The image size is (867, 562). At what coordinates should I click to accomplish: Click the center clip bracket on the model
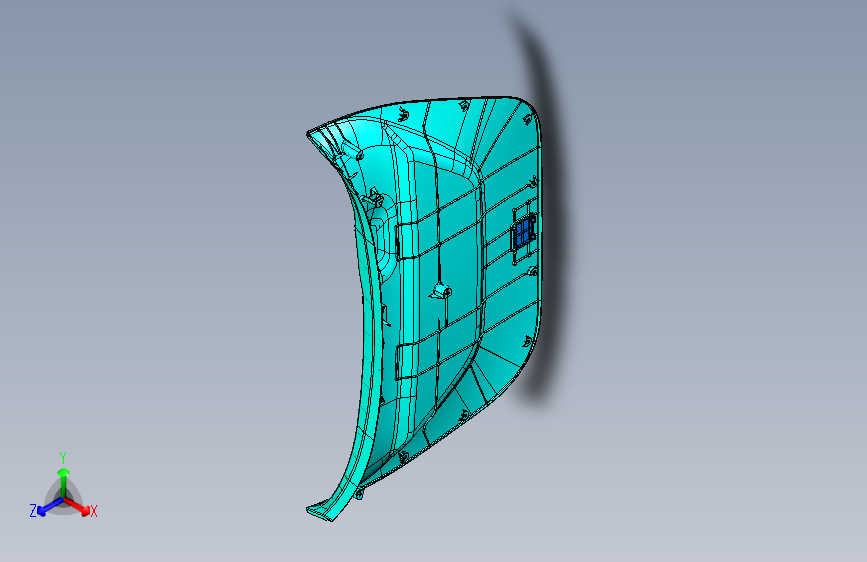tap(441, 291)
